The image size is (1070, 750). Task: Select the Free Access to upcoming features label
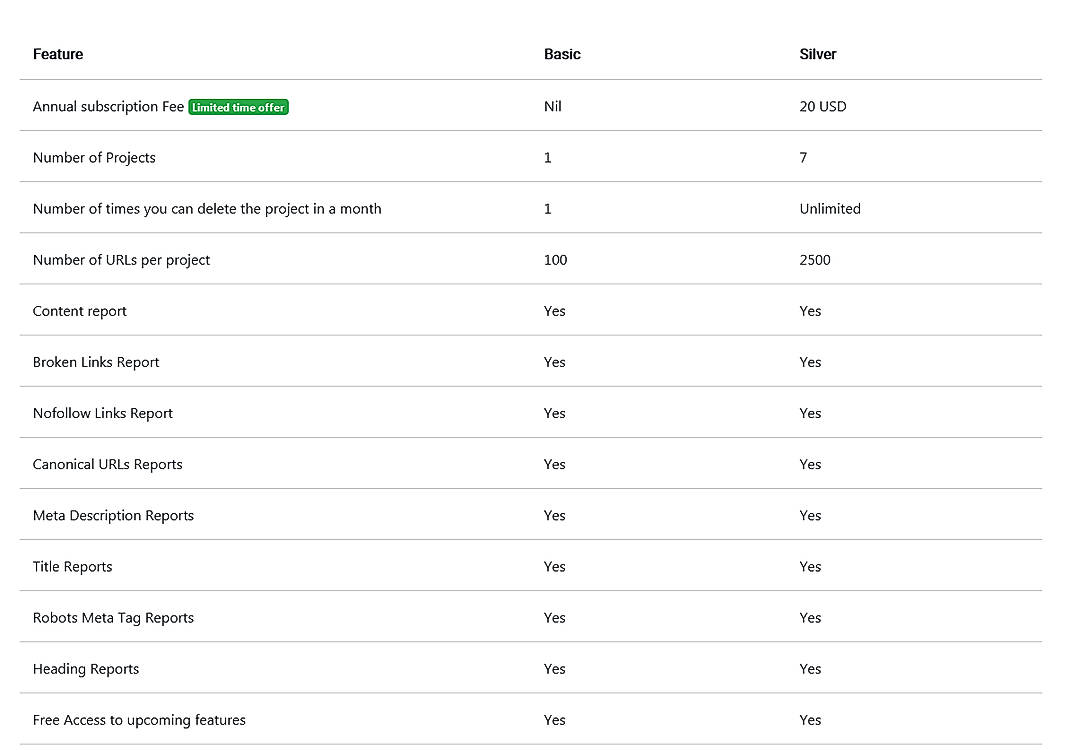click(139, 721)
